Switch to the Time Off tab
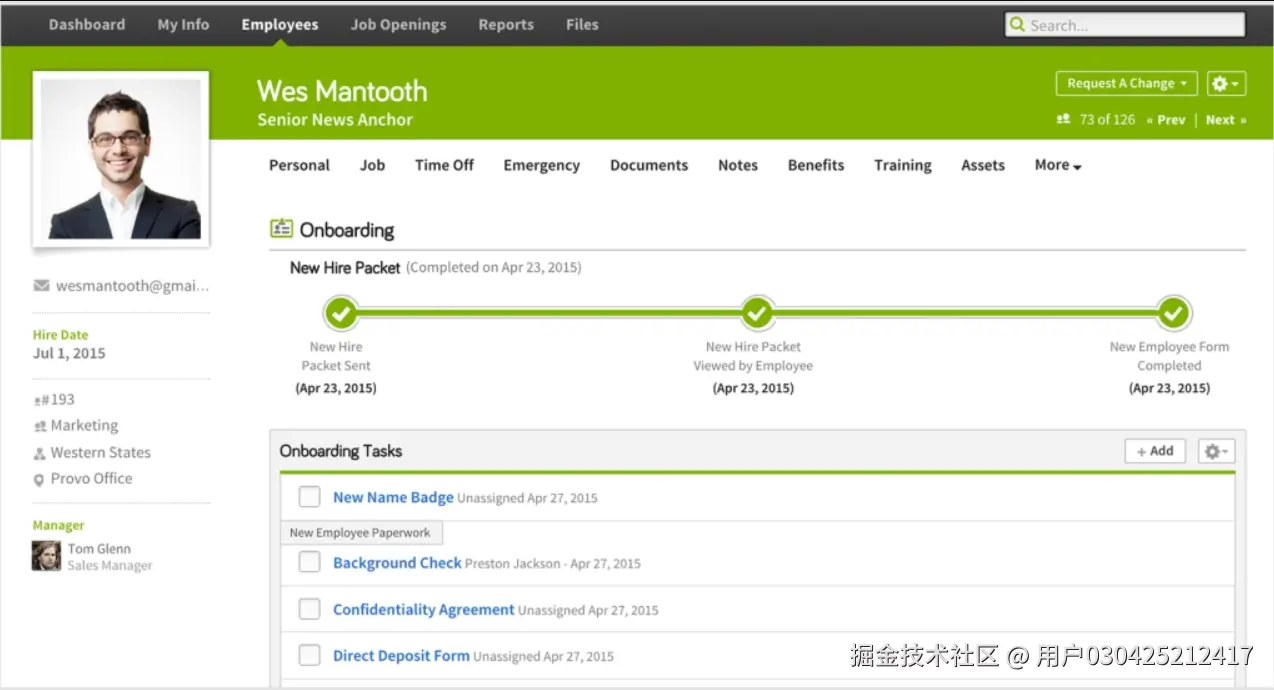The height and width of the screenshot is (690, 1274). point(444,165)
